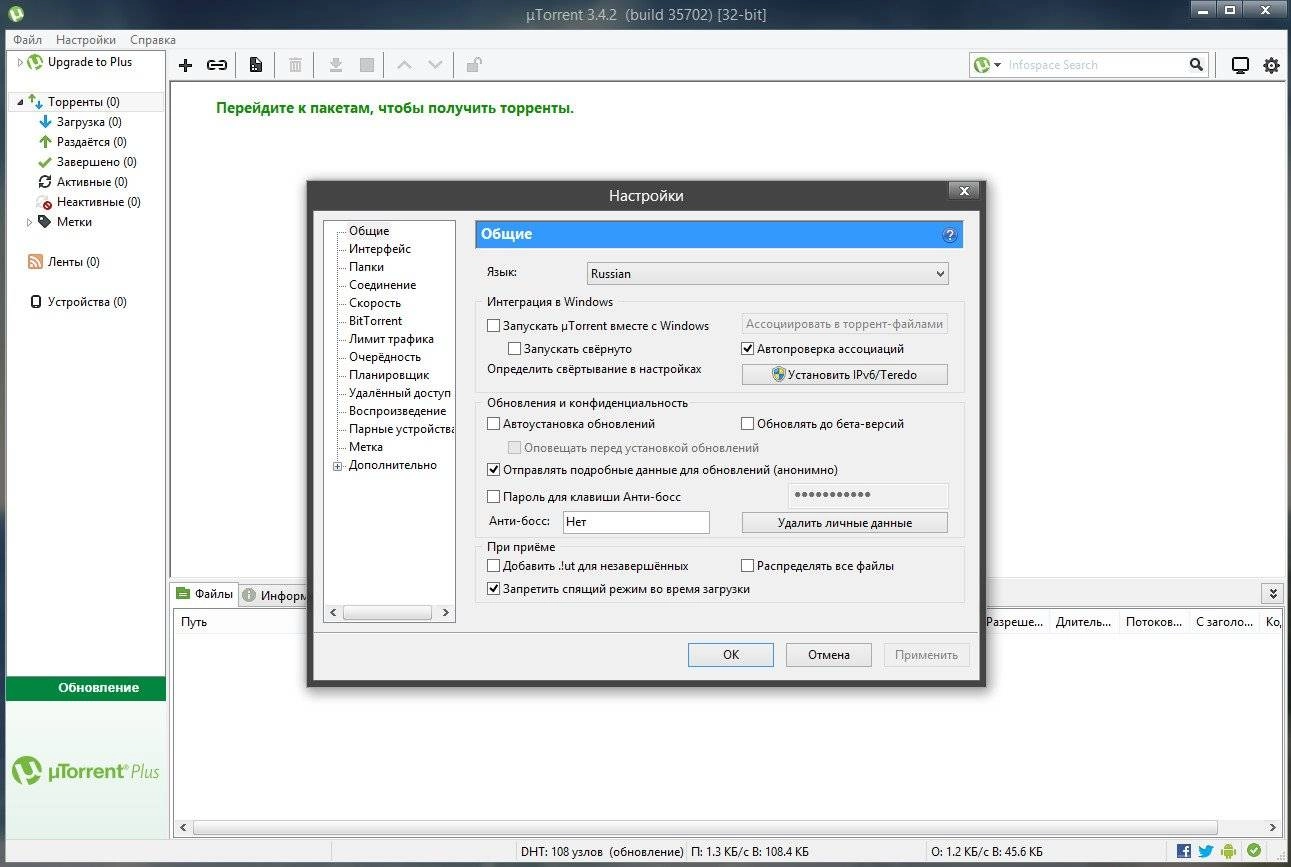Click the Add Torrent plus icon
The height and width of the screenshot is (867, 1291).
point(185,65)
